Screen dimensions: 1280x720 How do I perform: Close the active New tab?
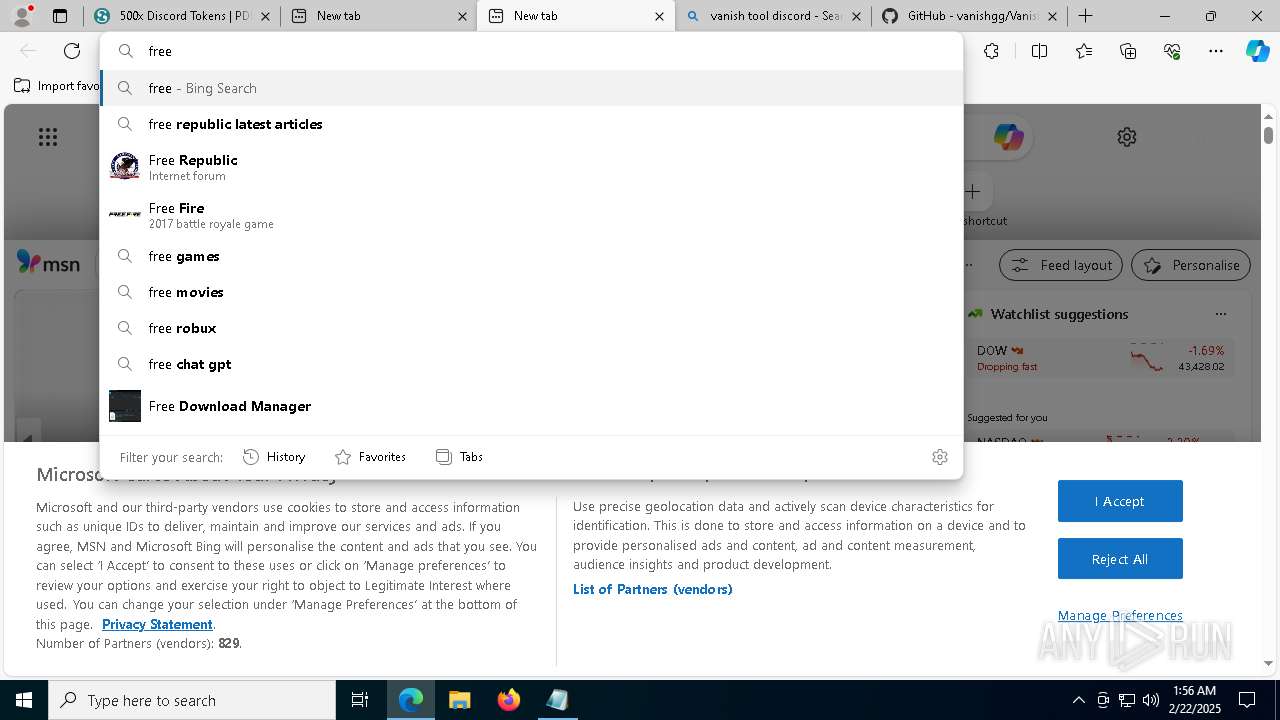pyautogui.click(x=659, y=16)
